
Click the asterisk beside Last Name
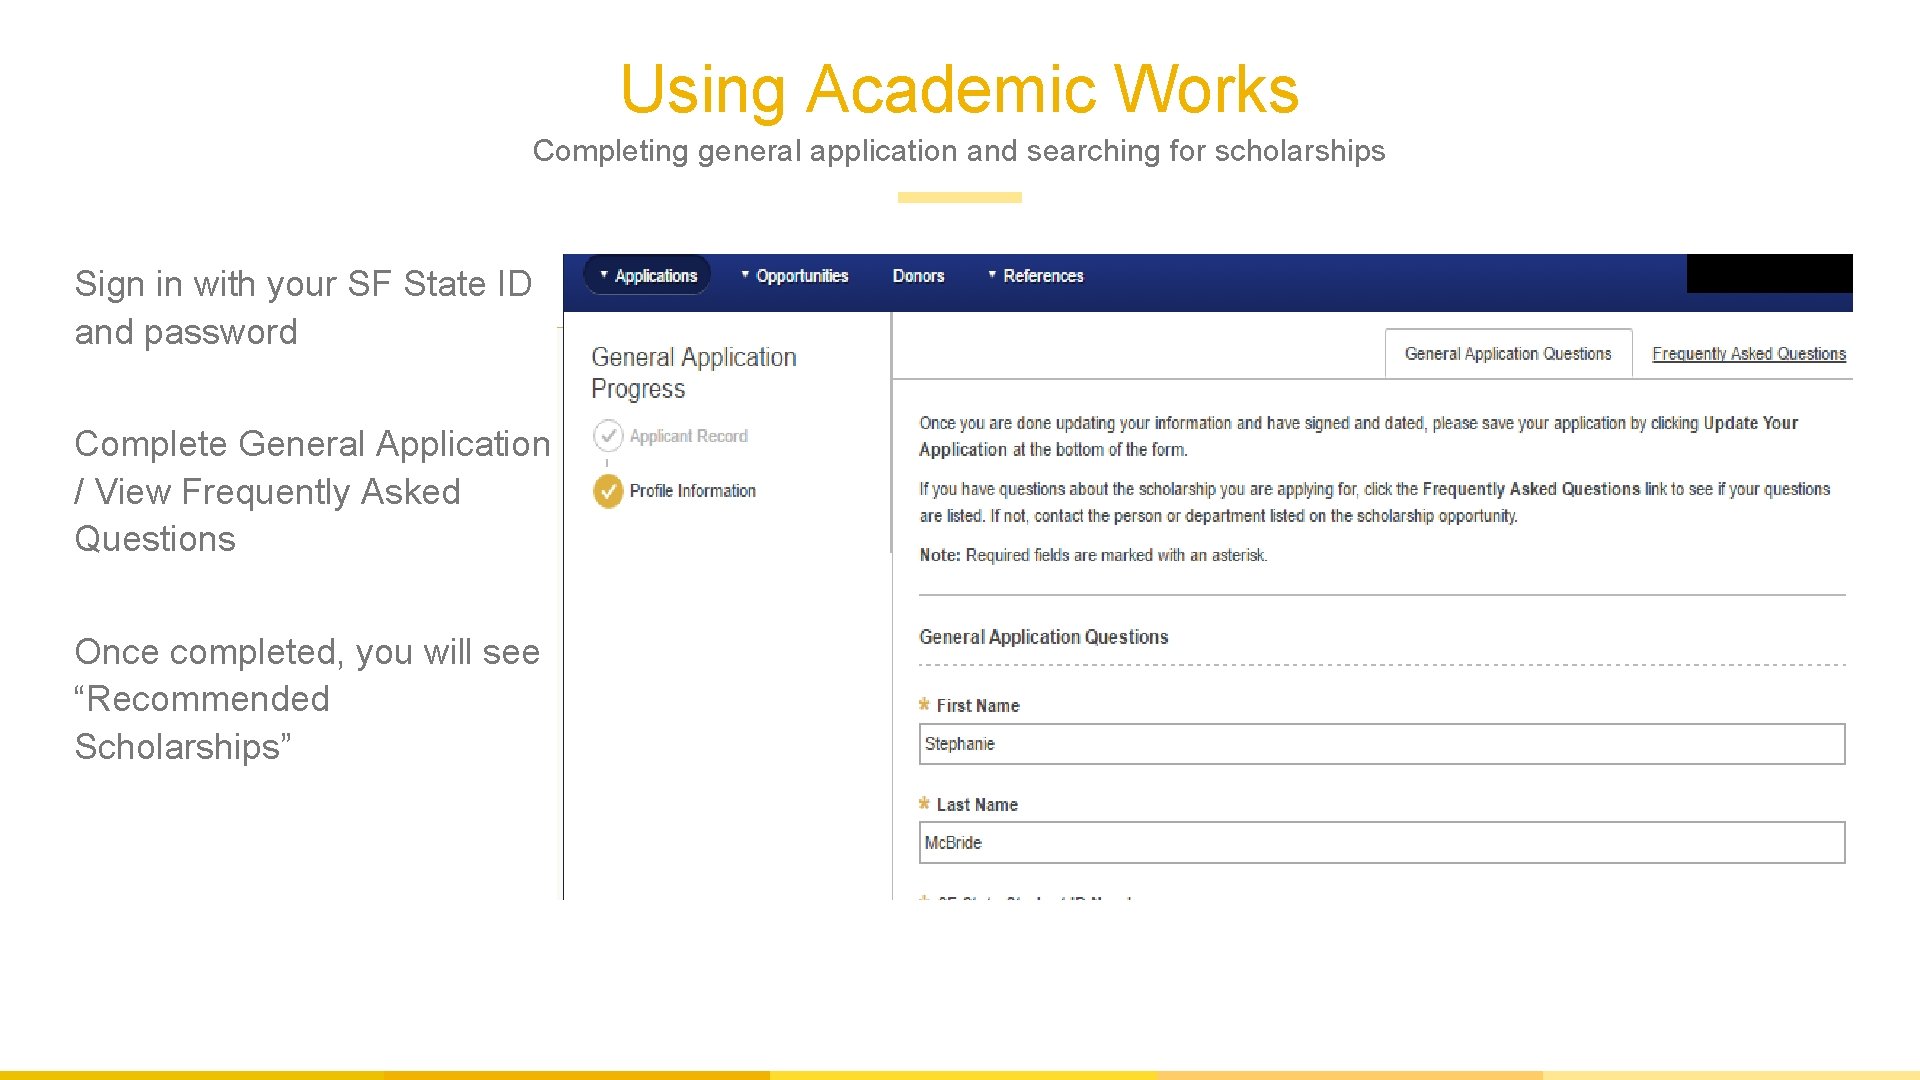[x=924, y=804]
